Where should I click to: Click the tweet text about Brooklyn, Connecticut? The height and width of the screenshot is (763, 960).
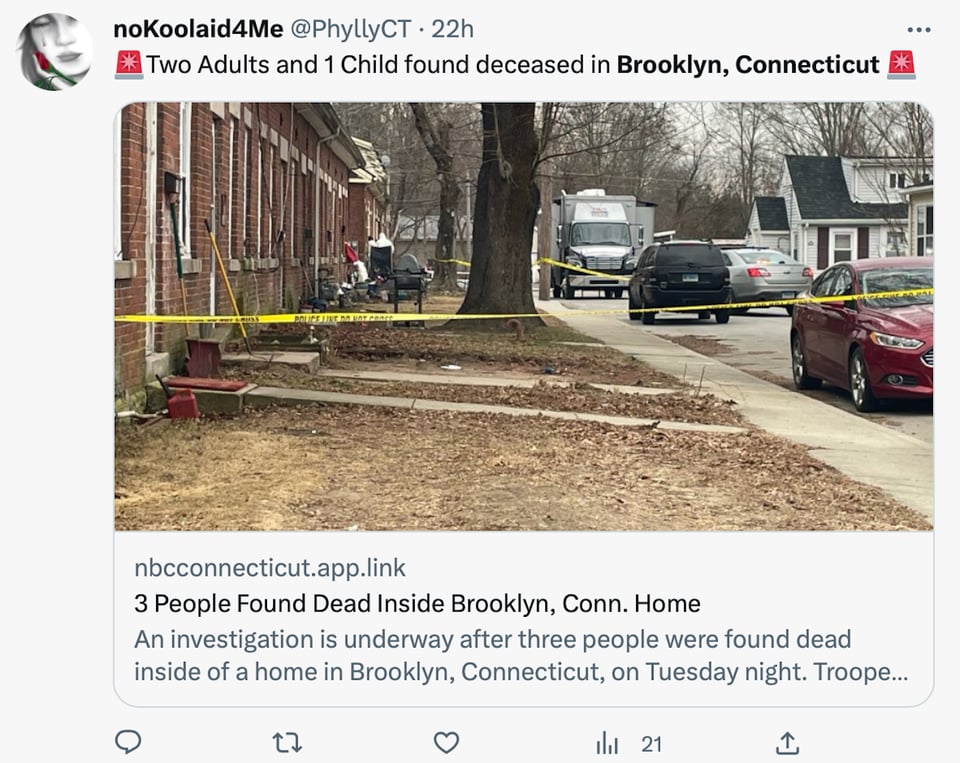pos(515,64)
